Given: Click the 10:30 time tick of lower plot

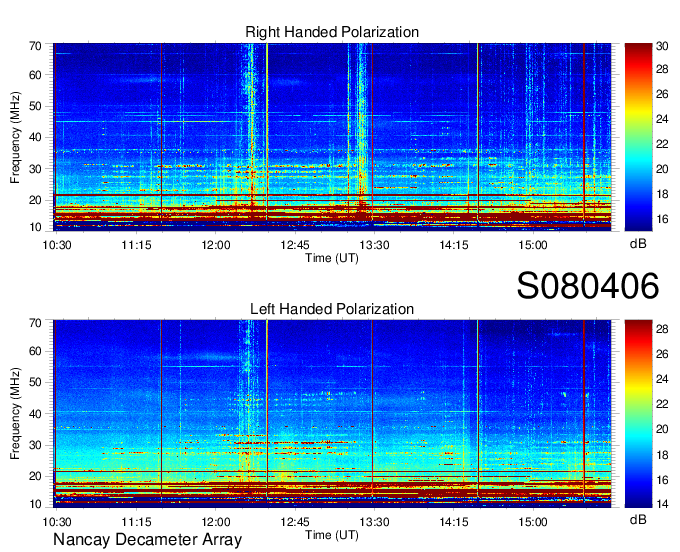Looking at the screenshot, I should (57, 522).
